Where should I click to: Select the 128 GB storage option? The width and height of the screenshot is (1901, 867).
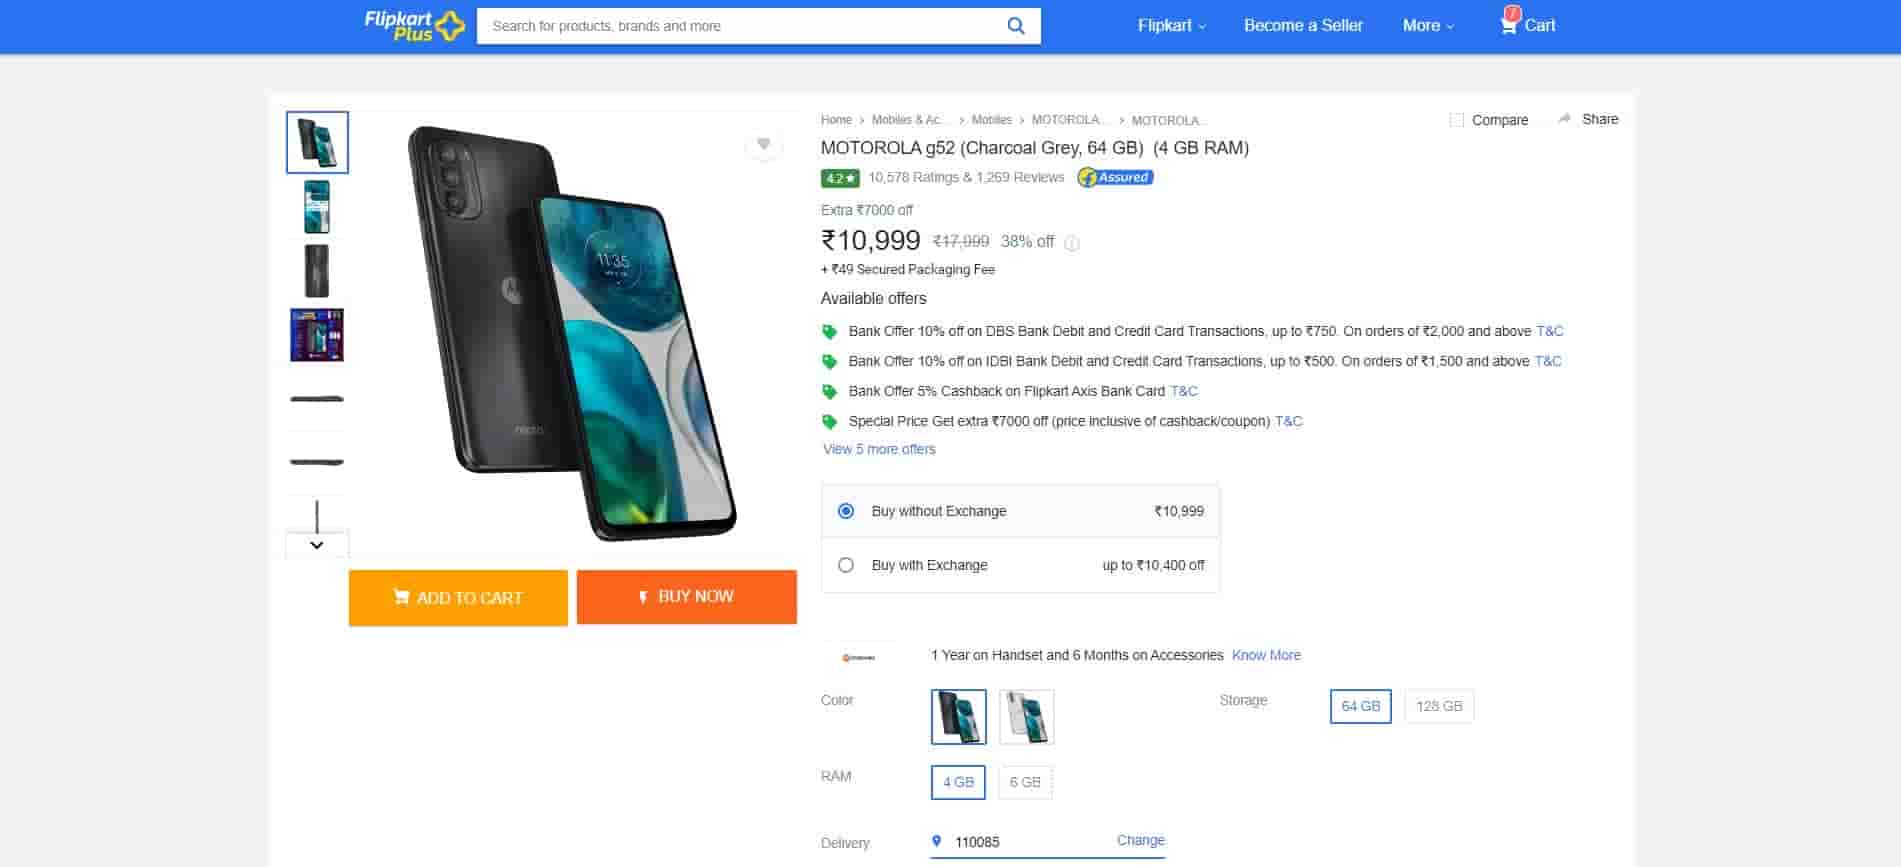(x=1438, y=706)
